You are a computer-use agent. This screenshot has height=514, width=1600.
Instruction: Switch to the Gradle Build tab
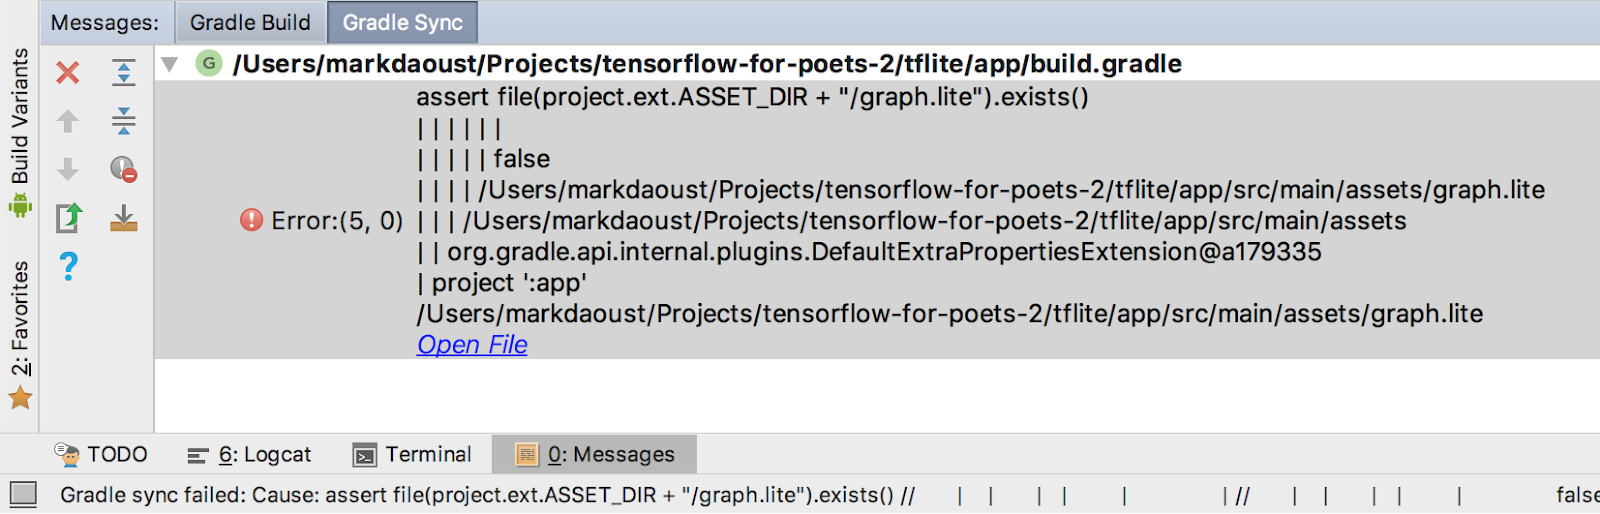coord(250,22)
